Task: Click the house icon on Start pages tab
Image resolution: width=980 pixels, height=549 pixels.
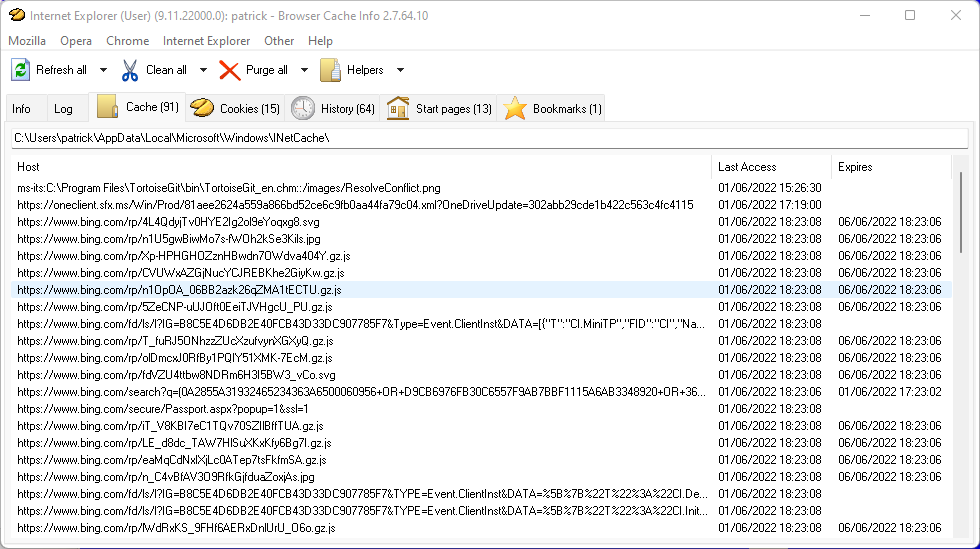Action: (x=398, y=108)
